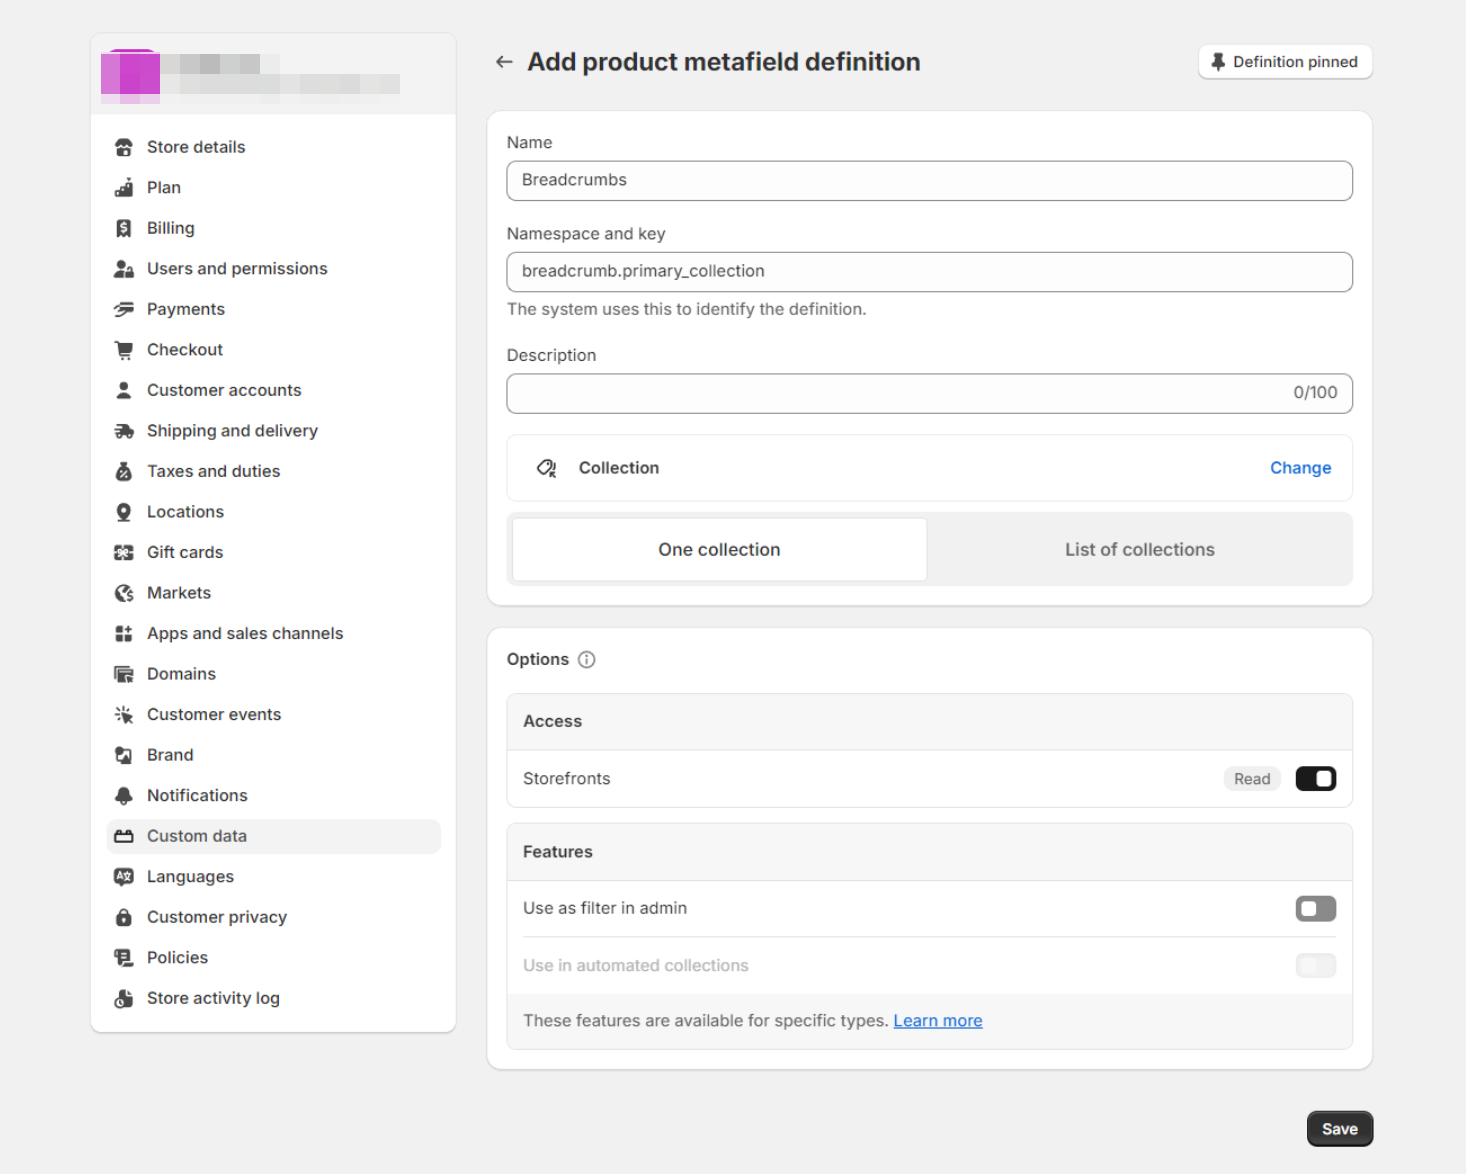
Task: Open Customer privacy settings
Action: pos(217,917)
